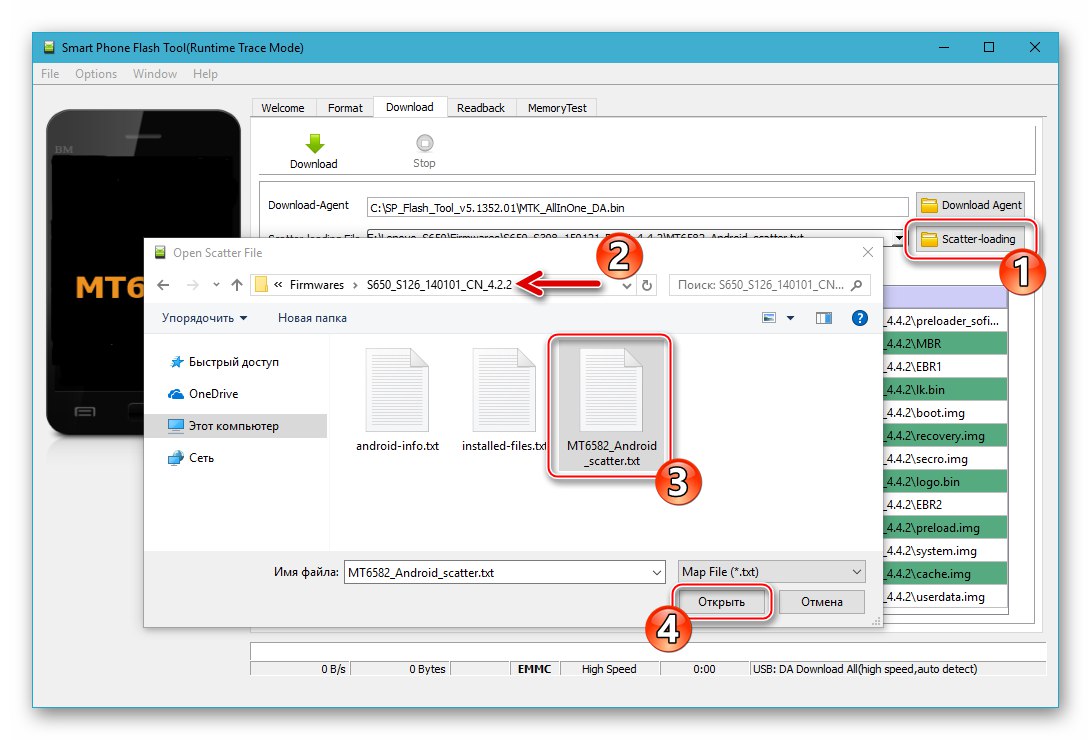Click the Stop icon in the toolbar
The image size is (1091, 740).
tap(424, 143)
